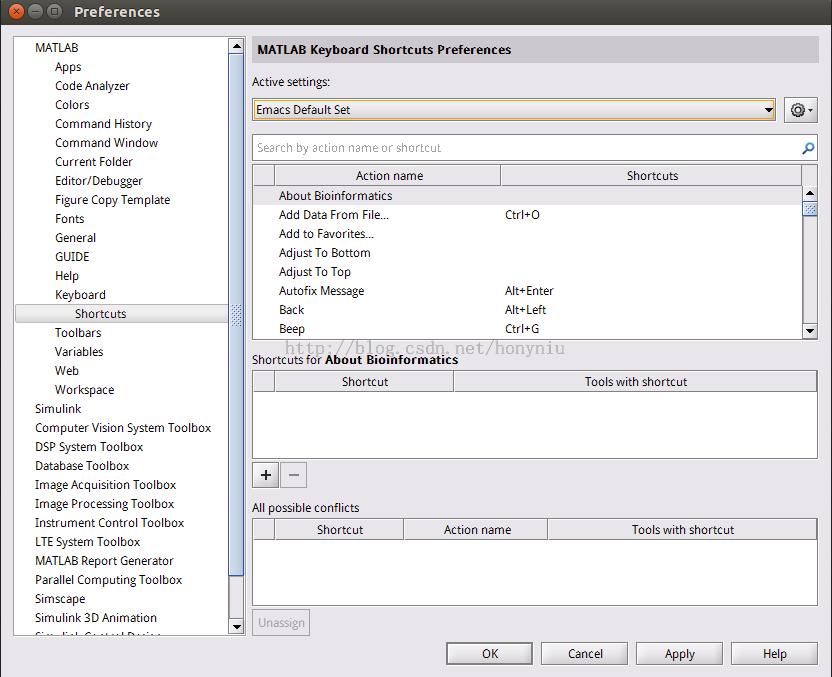Add a new shortcut with plus button
Screen dimensions: 832x677
pos(266,475)
